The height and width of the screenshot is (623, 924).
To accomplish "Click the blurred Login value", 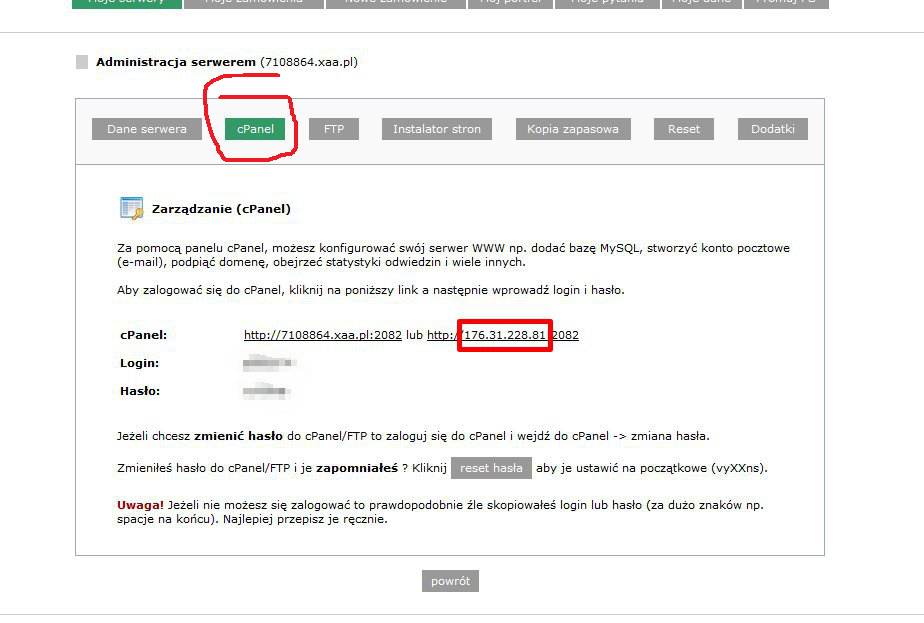I will tap(268, 363).
